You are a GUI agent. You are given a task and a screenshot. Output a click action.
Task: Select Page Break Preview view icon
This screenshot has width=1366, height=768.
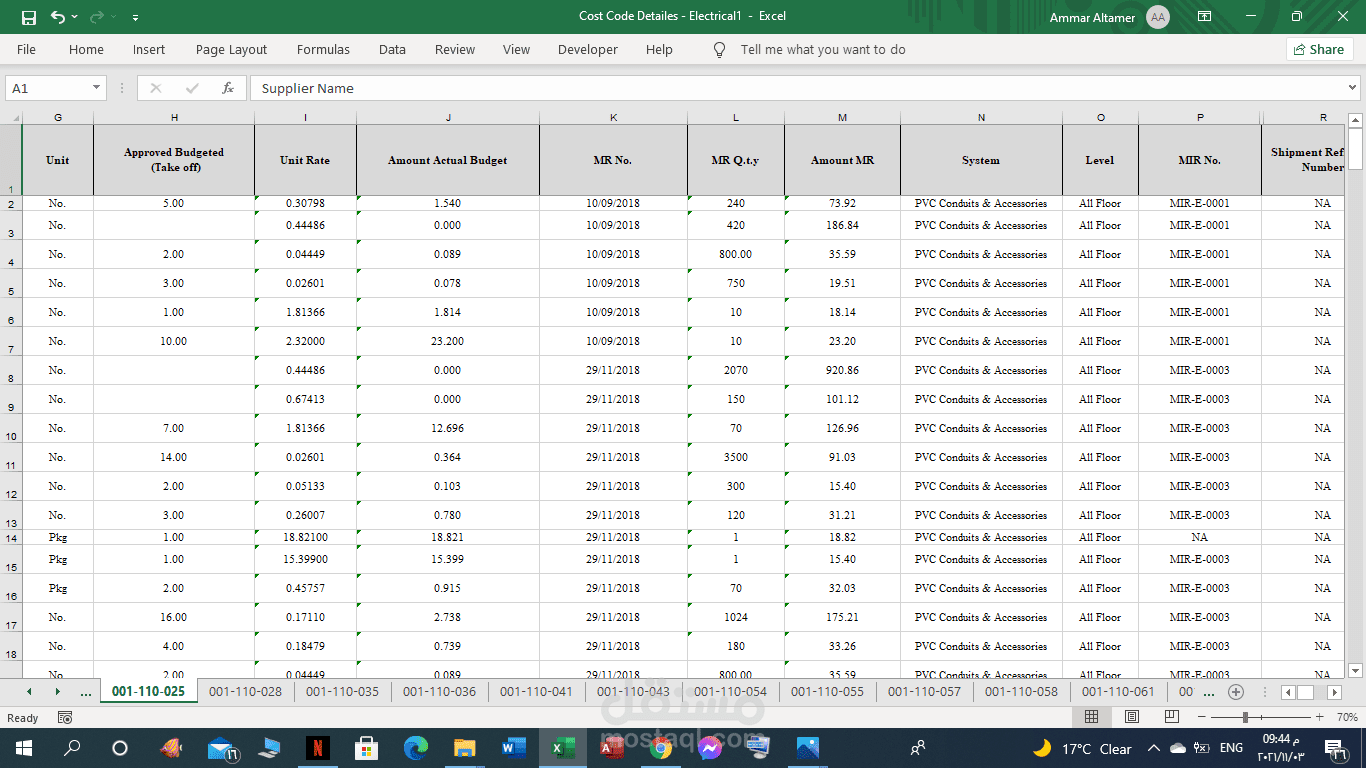1170,717
